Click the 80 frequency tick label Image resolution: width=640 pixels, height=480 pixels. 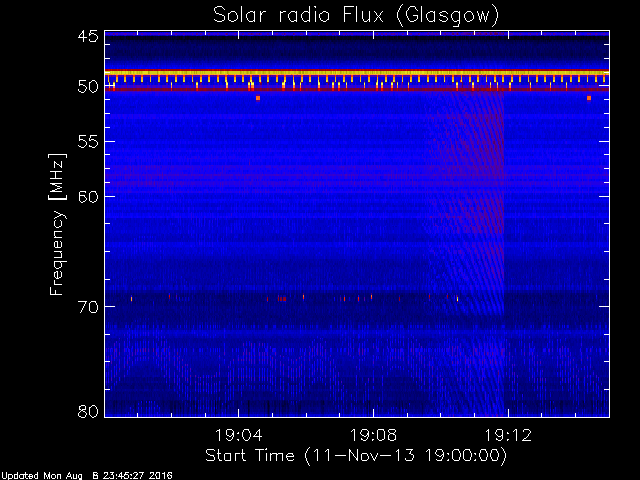(x=88, y=411)
